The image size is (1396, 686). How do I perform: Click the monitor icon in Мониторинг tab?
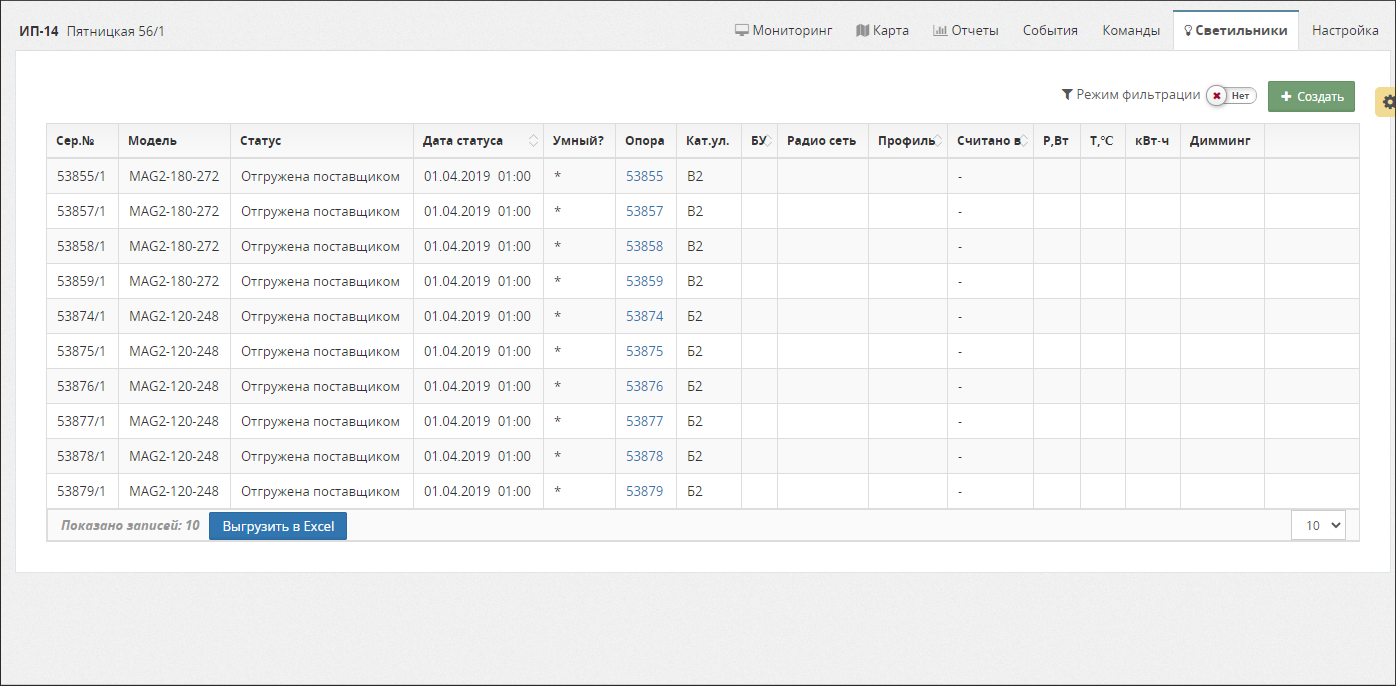[x=742, y=30]
